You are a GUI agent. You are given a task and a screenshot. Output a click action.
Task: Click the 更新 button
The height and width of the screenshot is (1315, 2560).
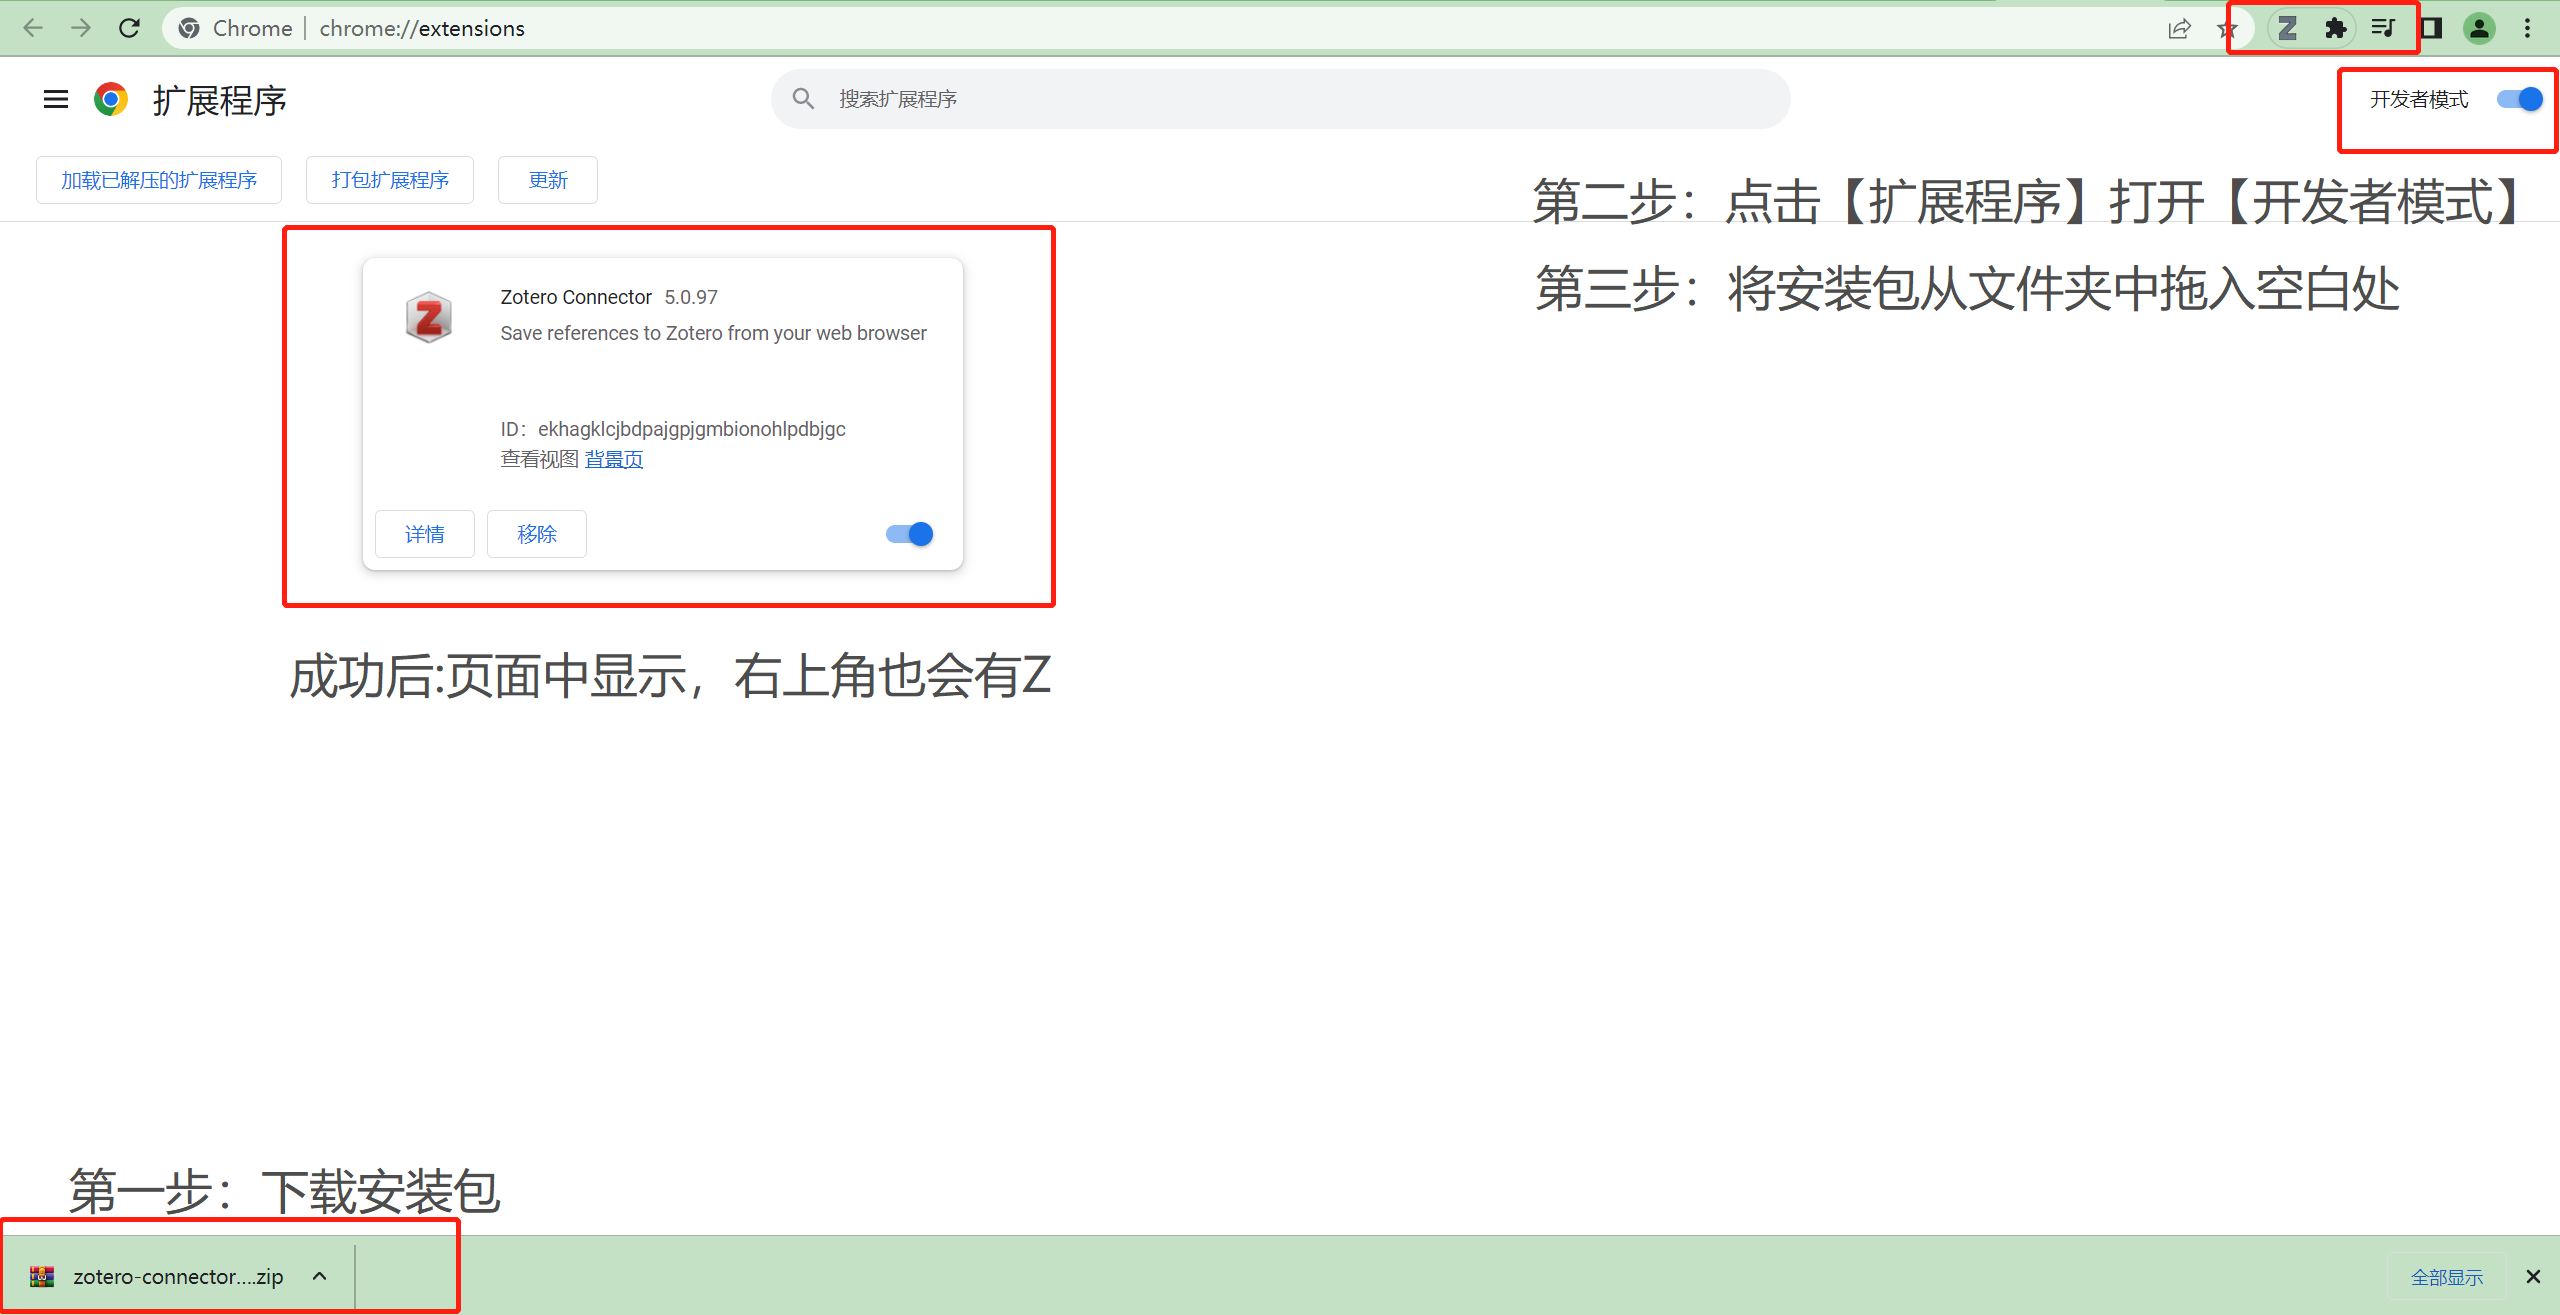click(548, 180)
